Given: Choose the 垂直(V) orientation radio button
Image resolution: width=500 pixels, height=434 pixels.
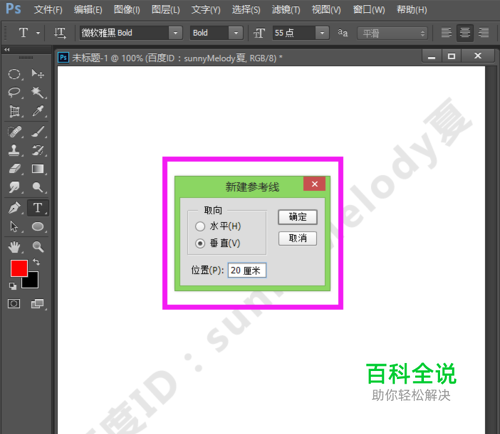Looking at the screenshot, I should [200, 243].
